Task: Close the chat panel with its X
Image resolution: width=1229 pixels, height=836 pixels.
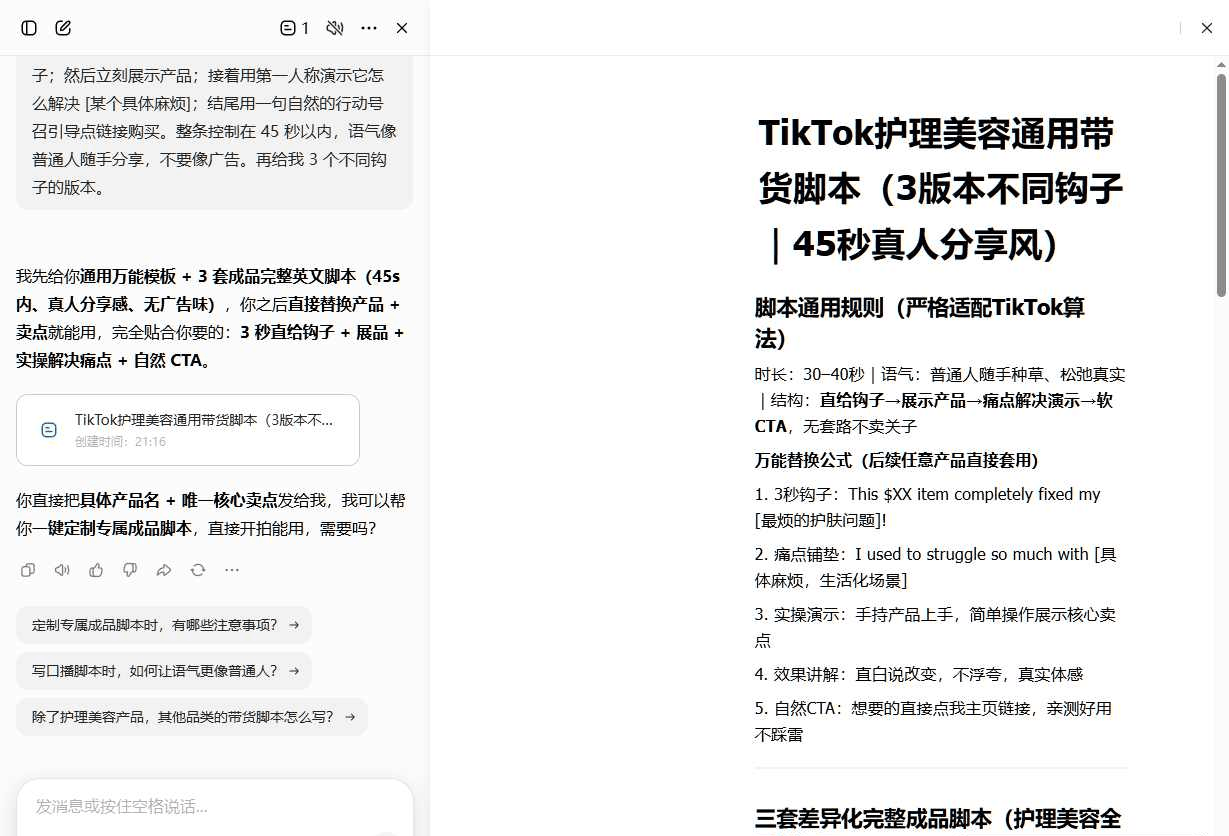Action: 402,28
